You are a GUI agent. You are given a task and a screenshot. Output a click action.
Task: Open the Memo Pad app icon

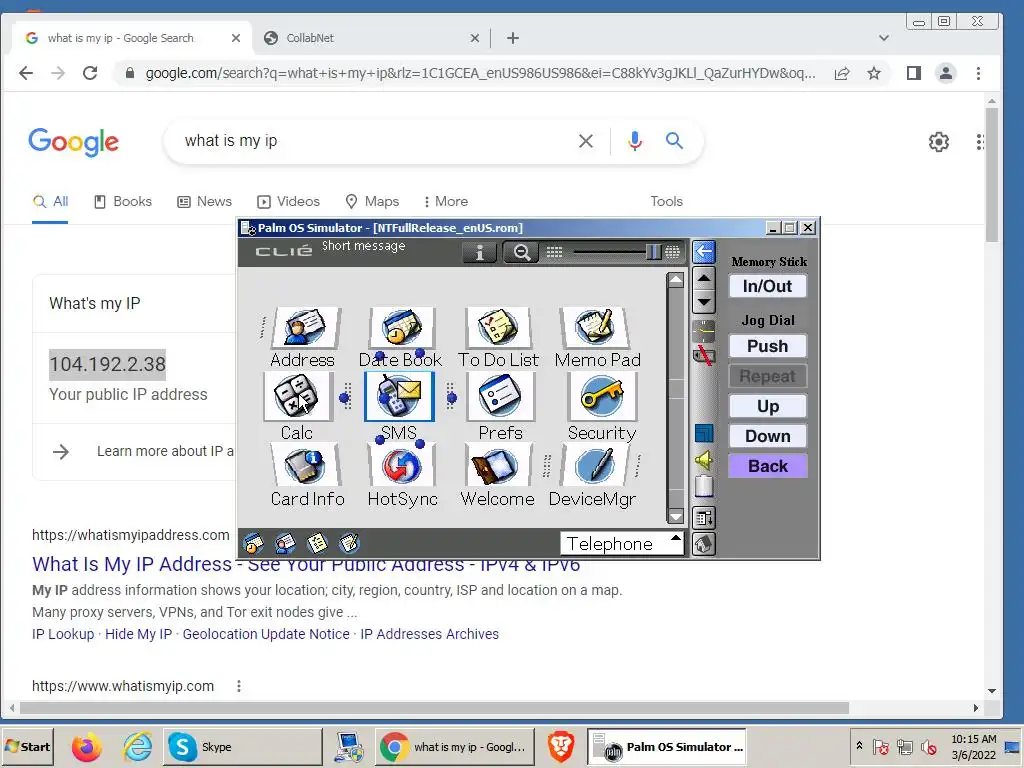point(596,327)
